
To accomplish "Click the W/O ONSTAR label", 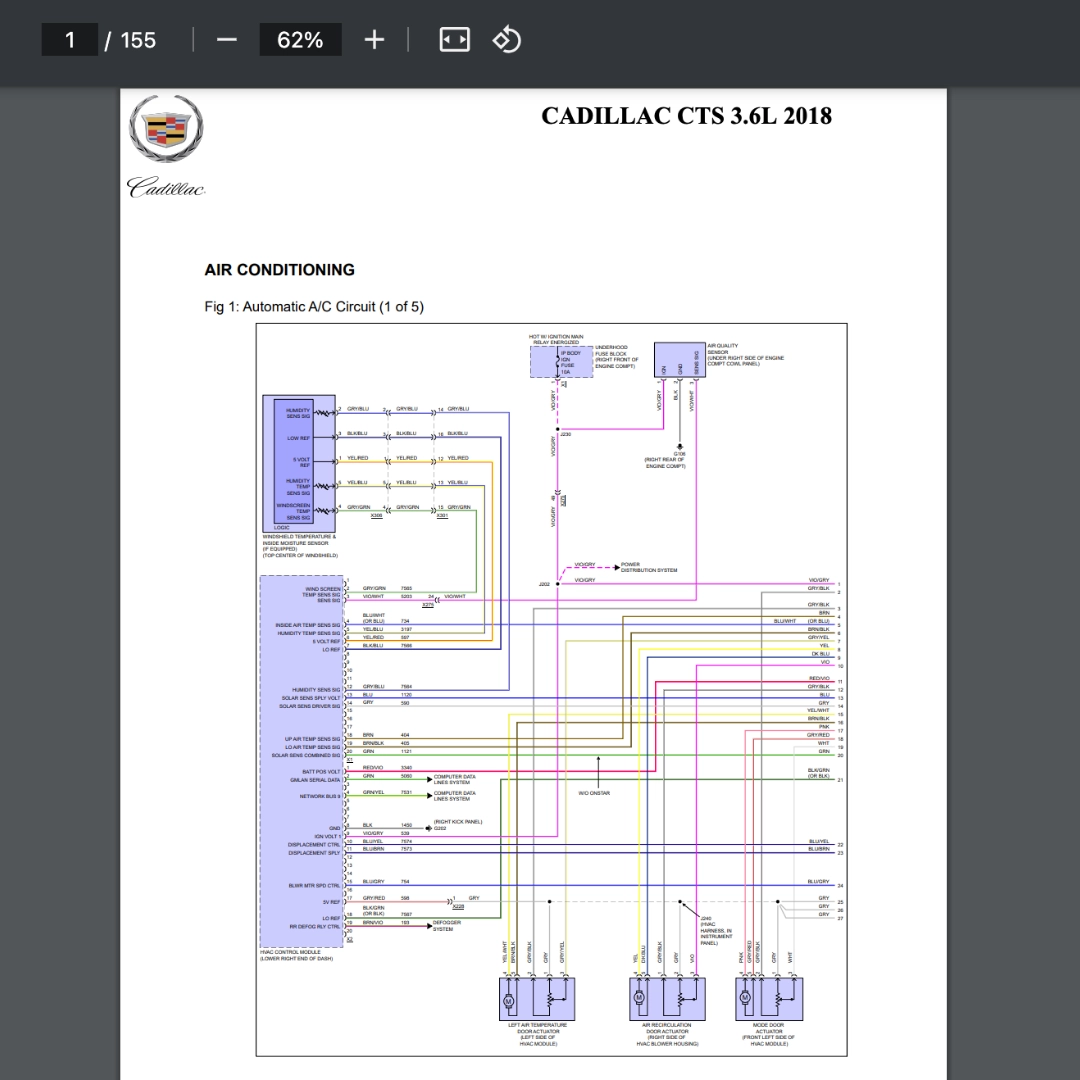I will tap(594, 793).
